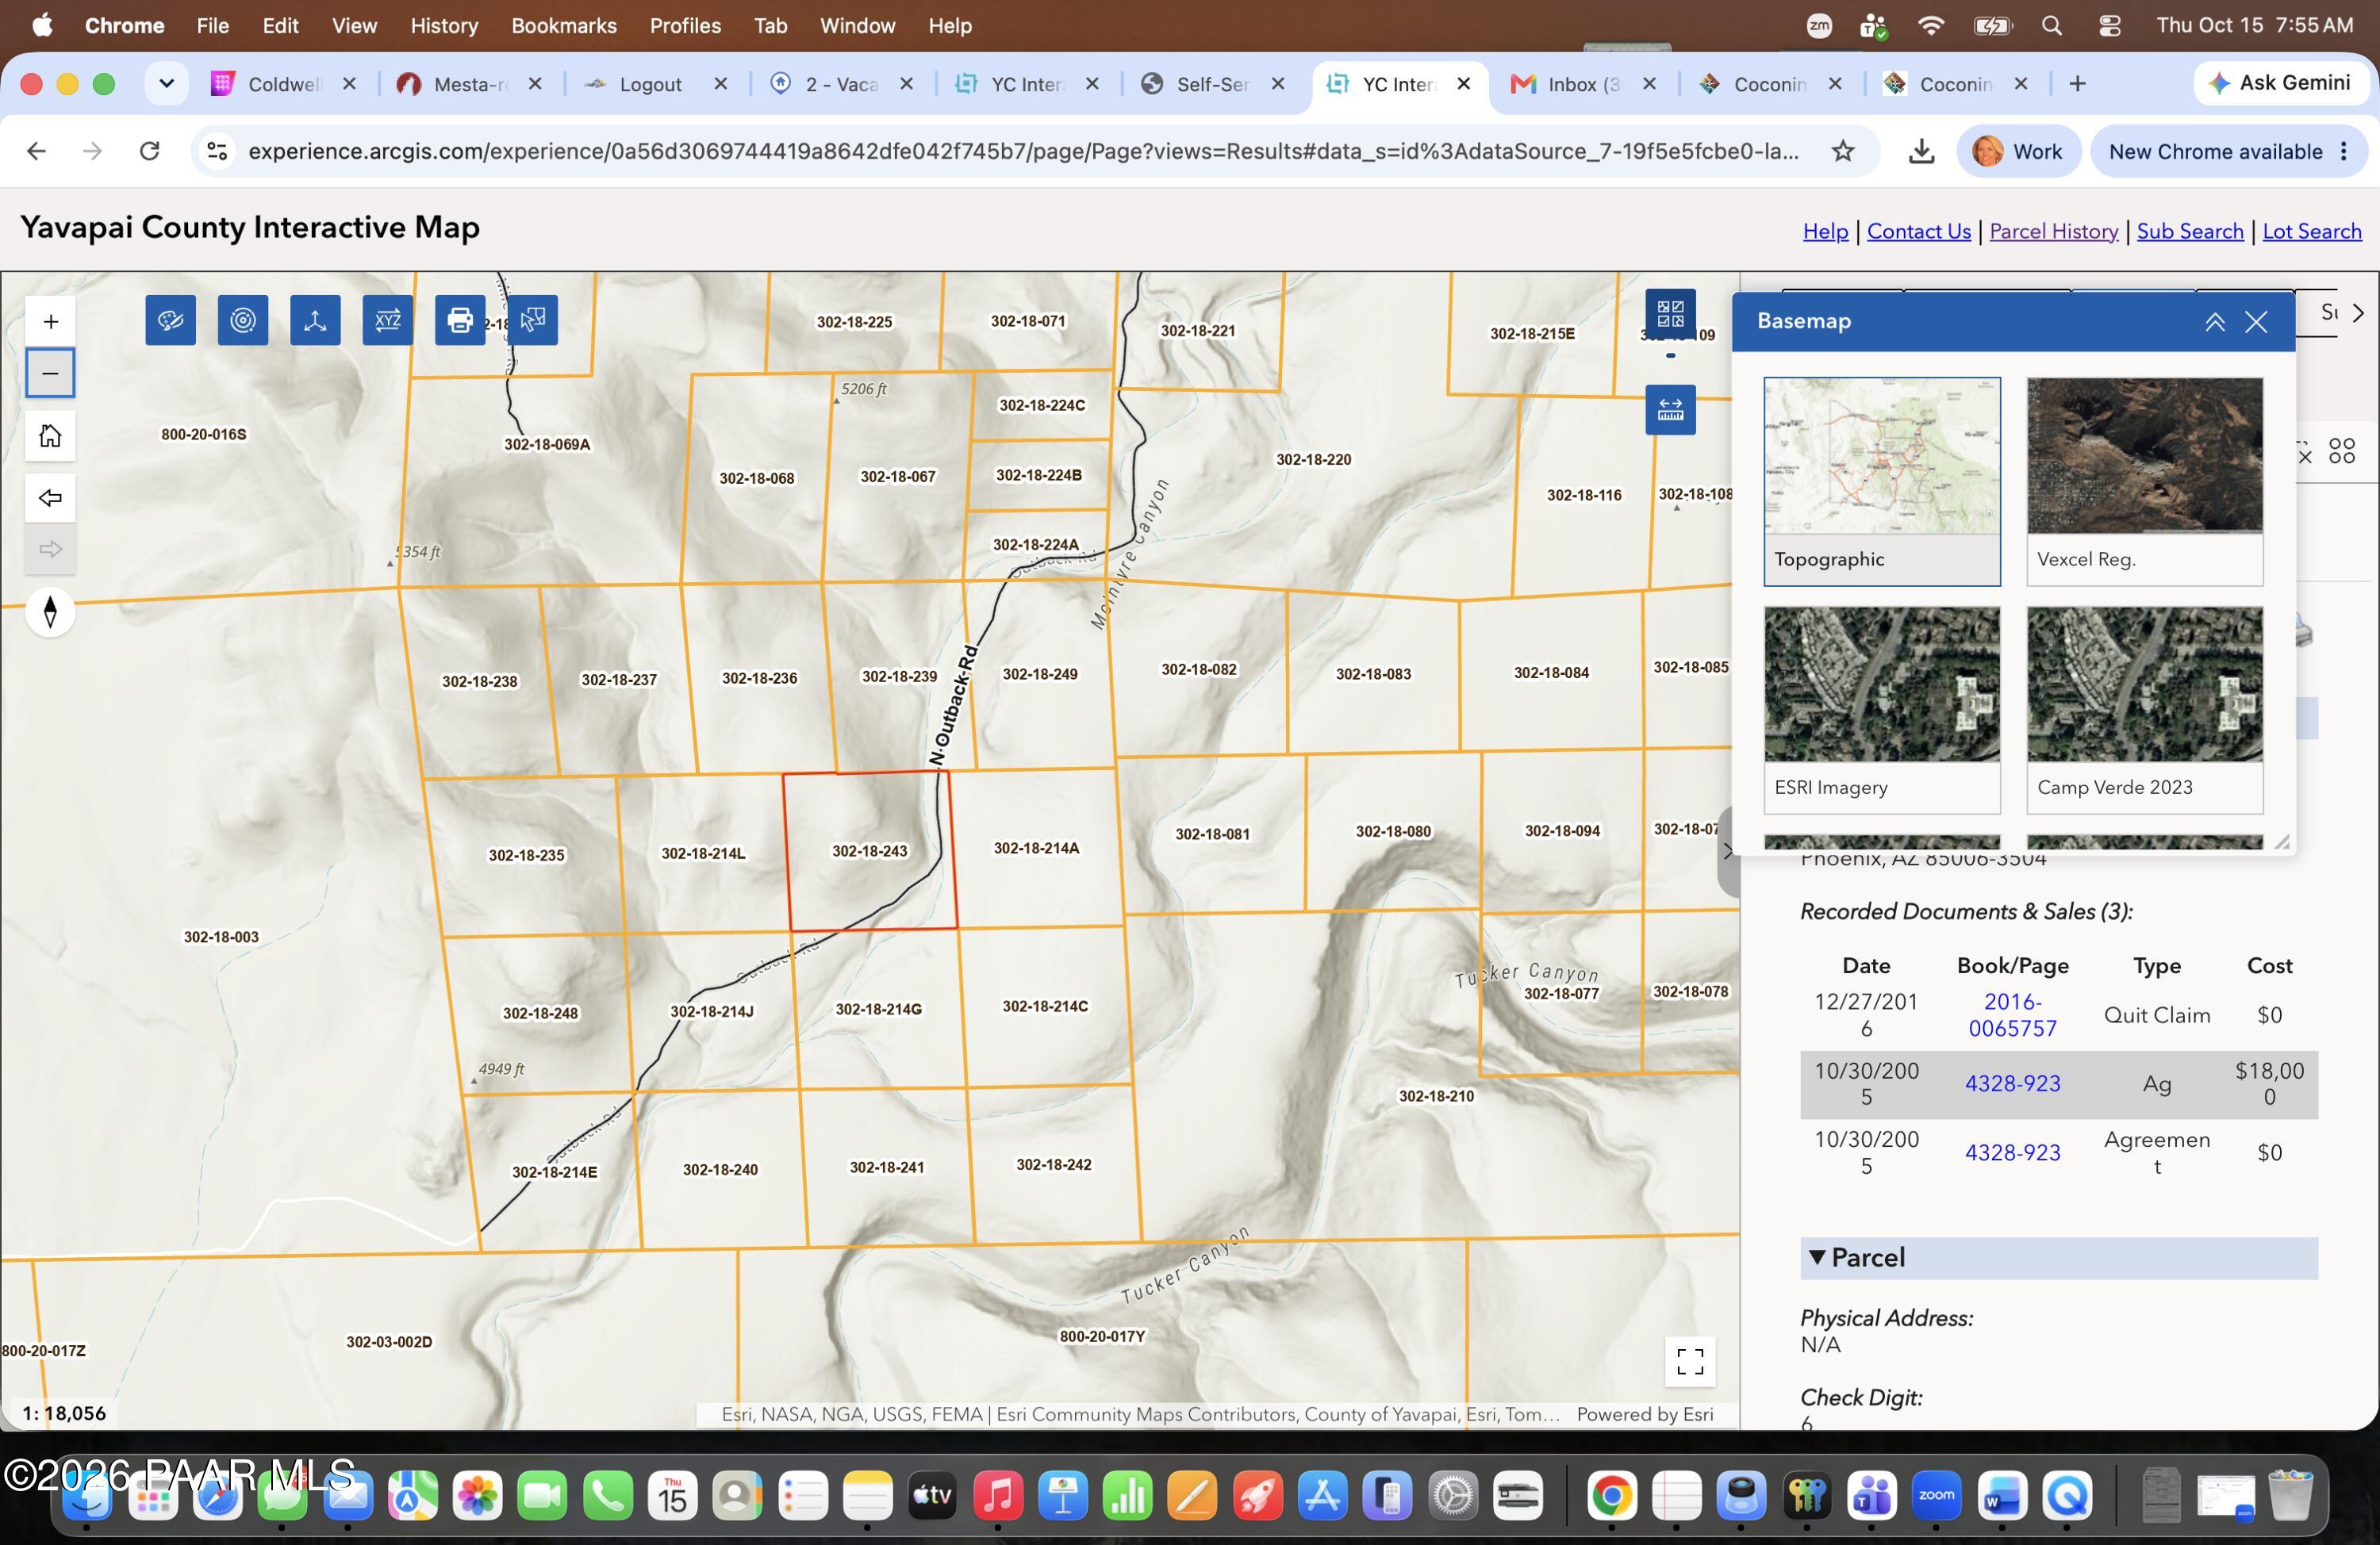Open the Sub Search link
Viewport: 2380px width, 1545px height.
pyautogui.click(x=2190, y=231)
